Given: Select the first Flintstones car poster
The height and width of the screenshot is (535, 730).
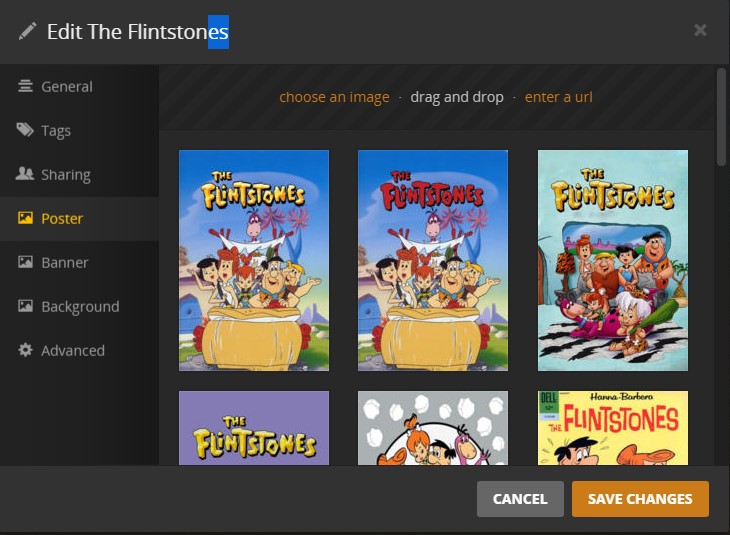Looking at the screenshot, I should [254, 260].
